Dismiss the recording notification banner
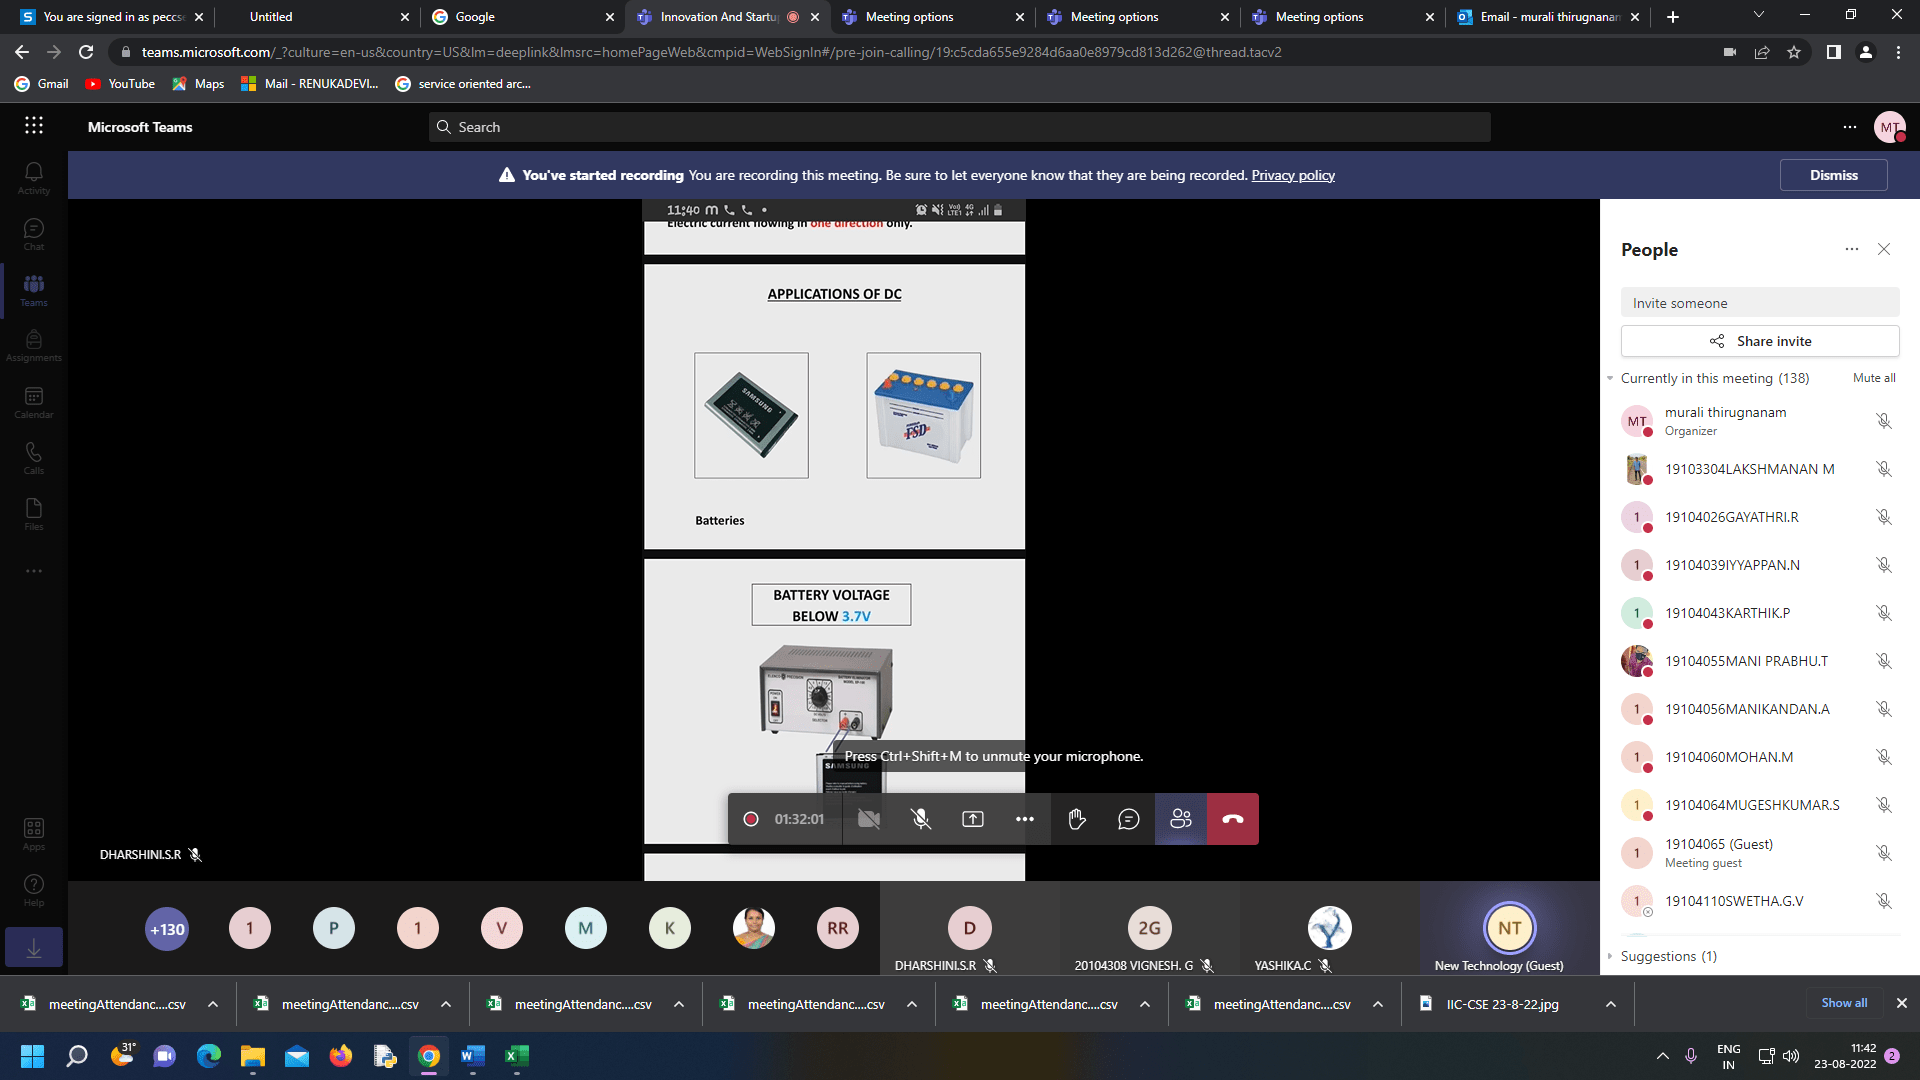Screen dimensions: 1920x1080 (1833, 175)
